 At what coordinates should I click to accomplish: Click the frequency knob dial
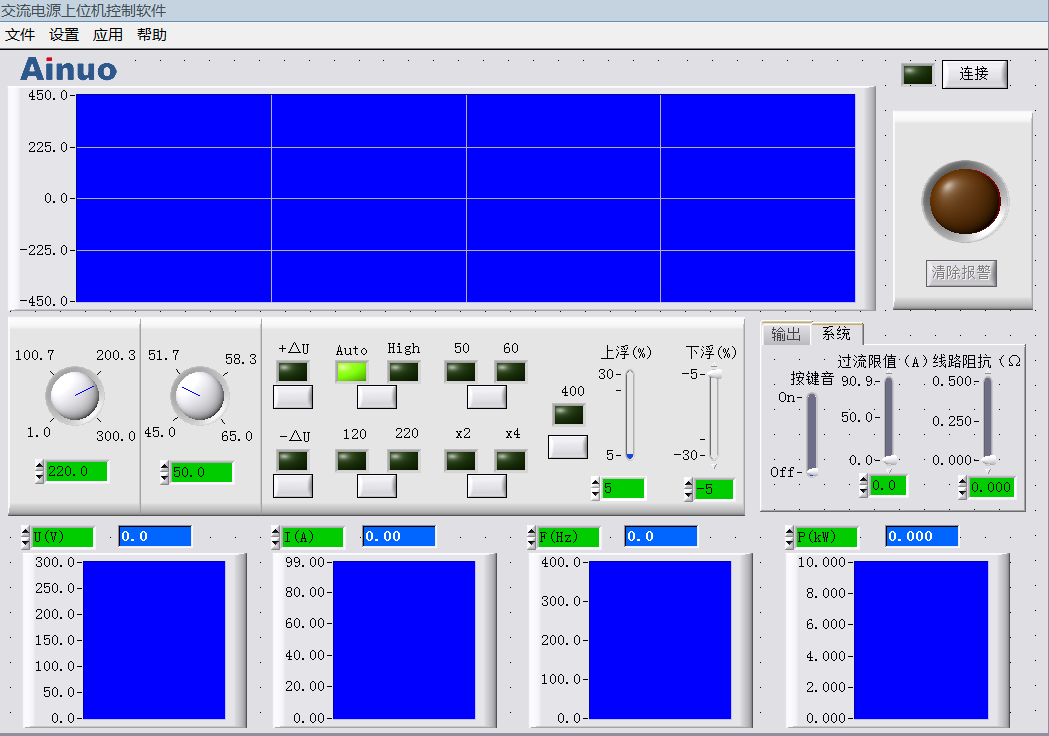pos(198,393)
